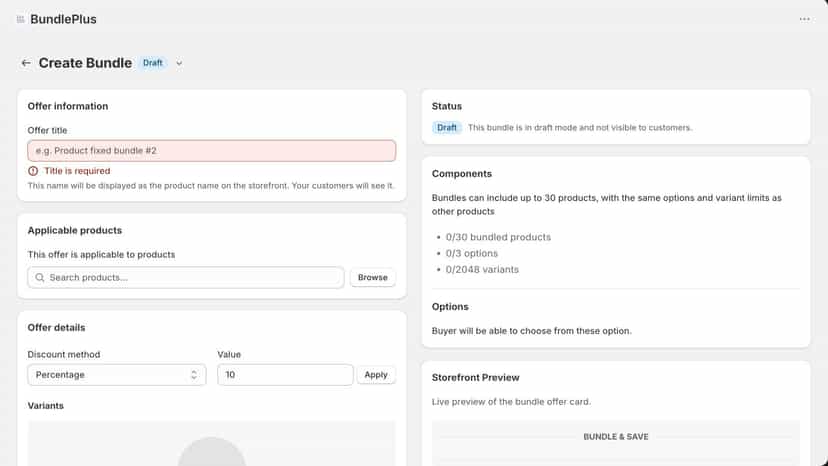Click the Draft badge in Status card
Screen dimensions: 828x466
click(x=447, y=128)
